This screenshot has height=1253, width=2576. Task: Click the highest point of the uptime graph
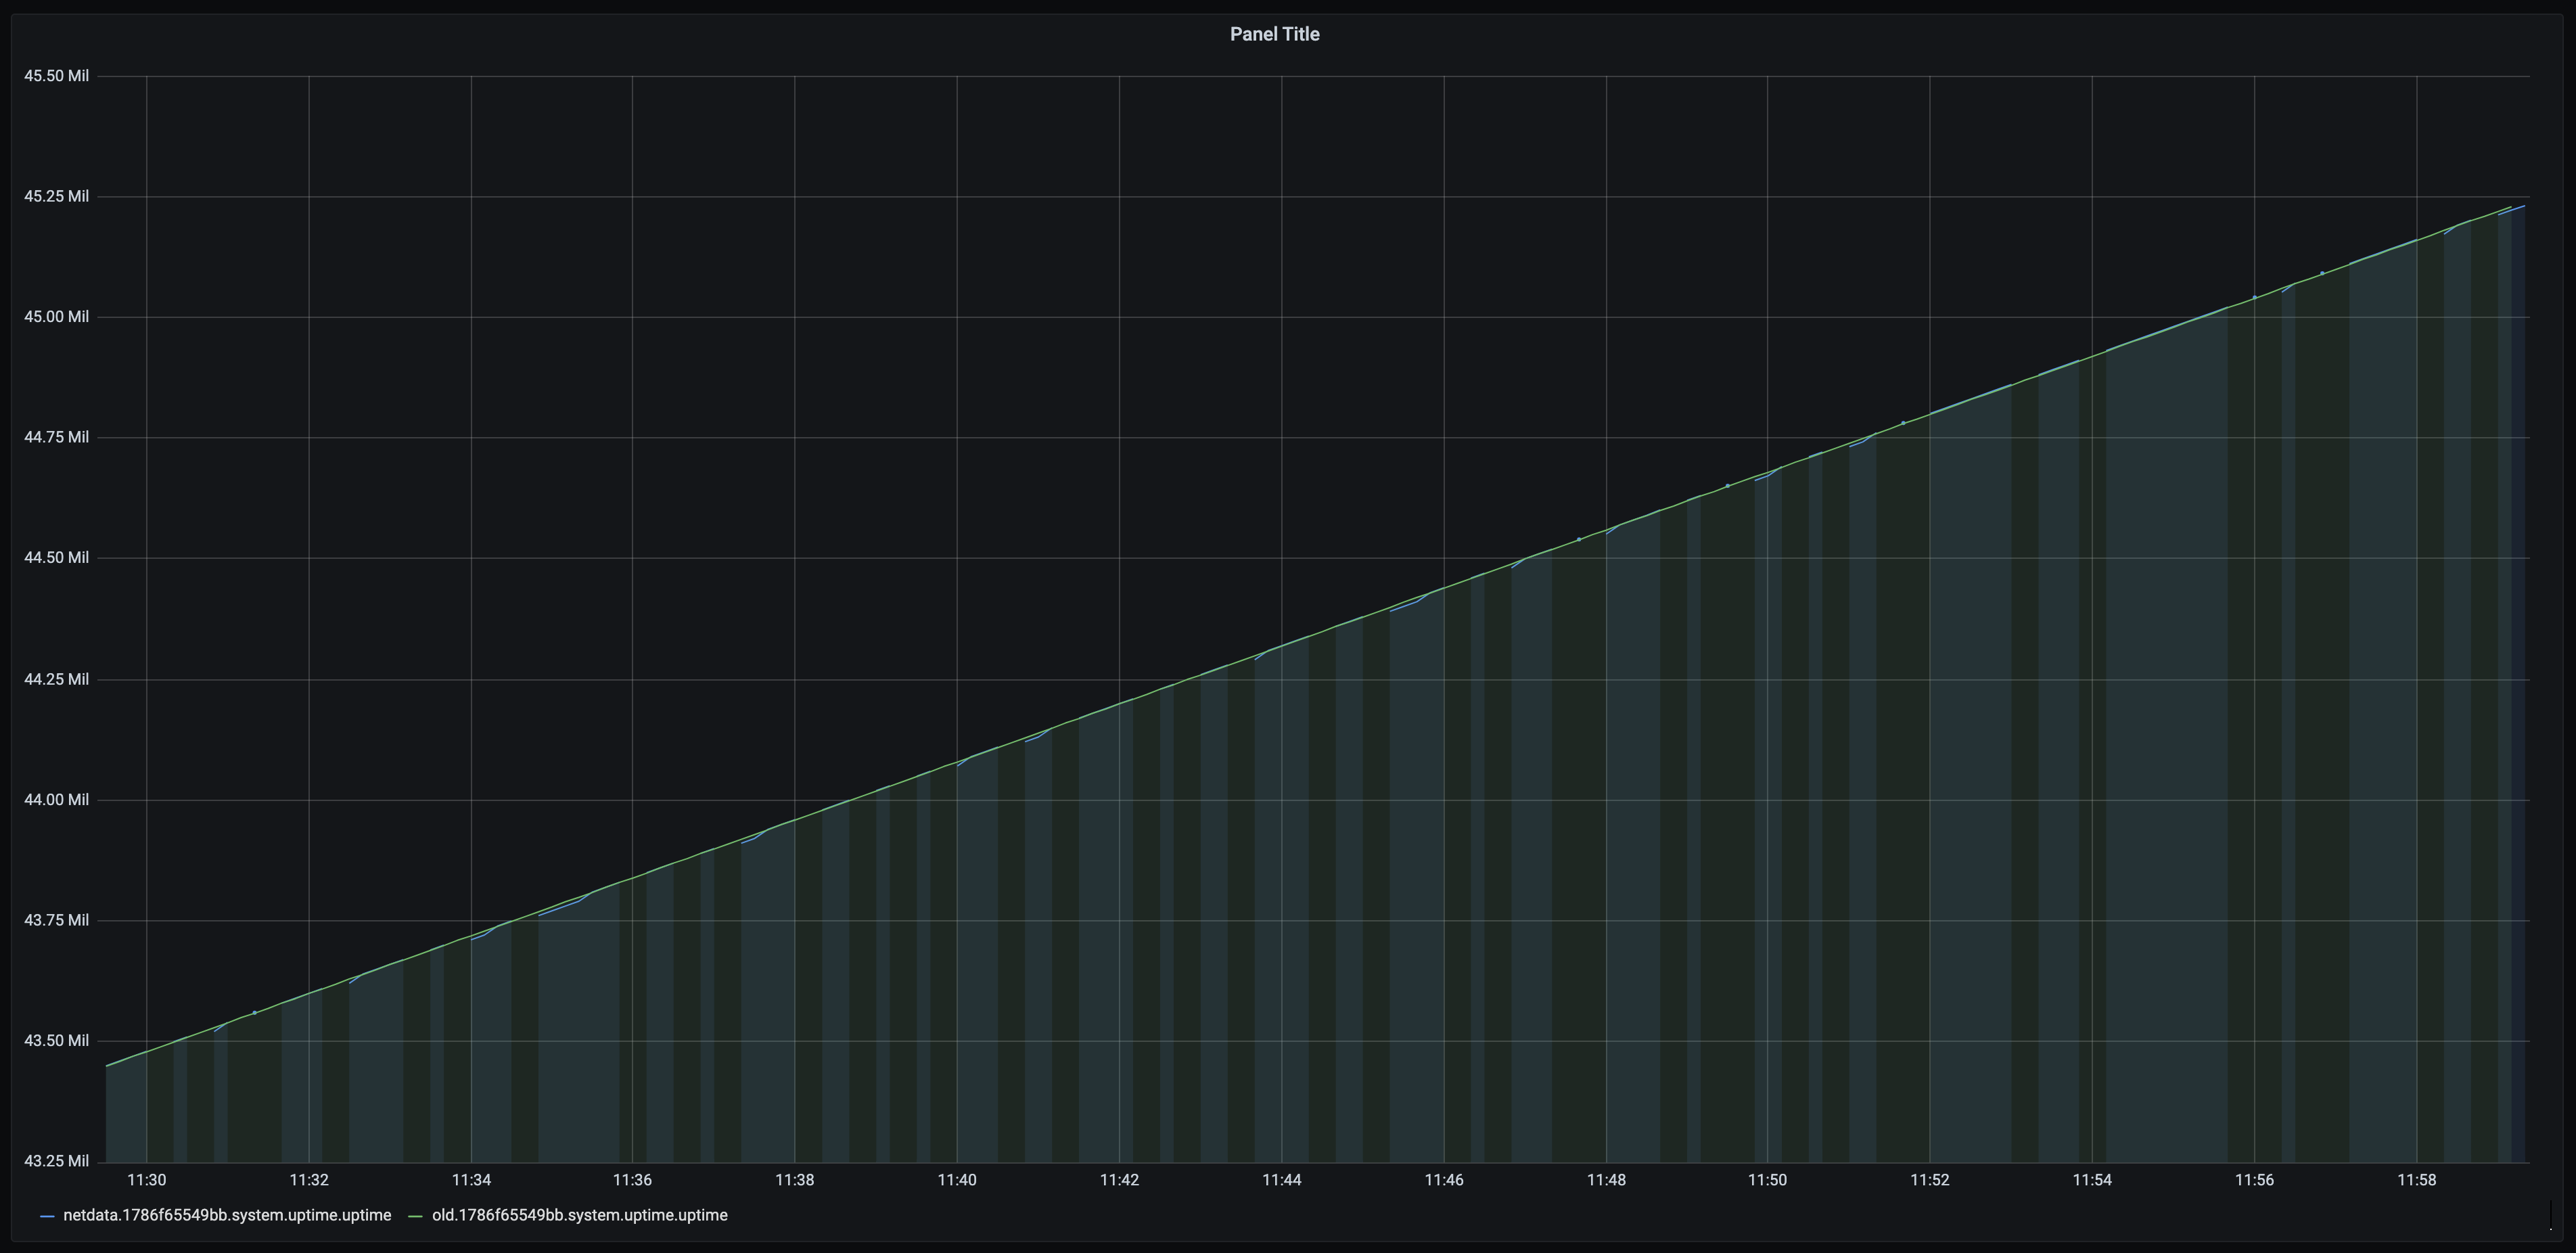[2525, 207]
